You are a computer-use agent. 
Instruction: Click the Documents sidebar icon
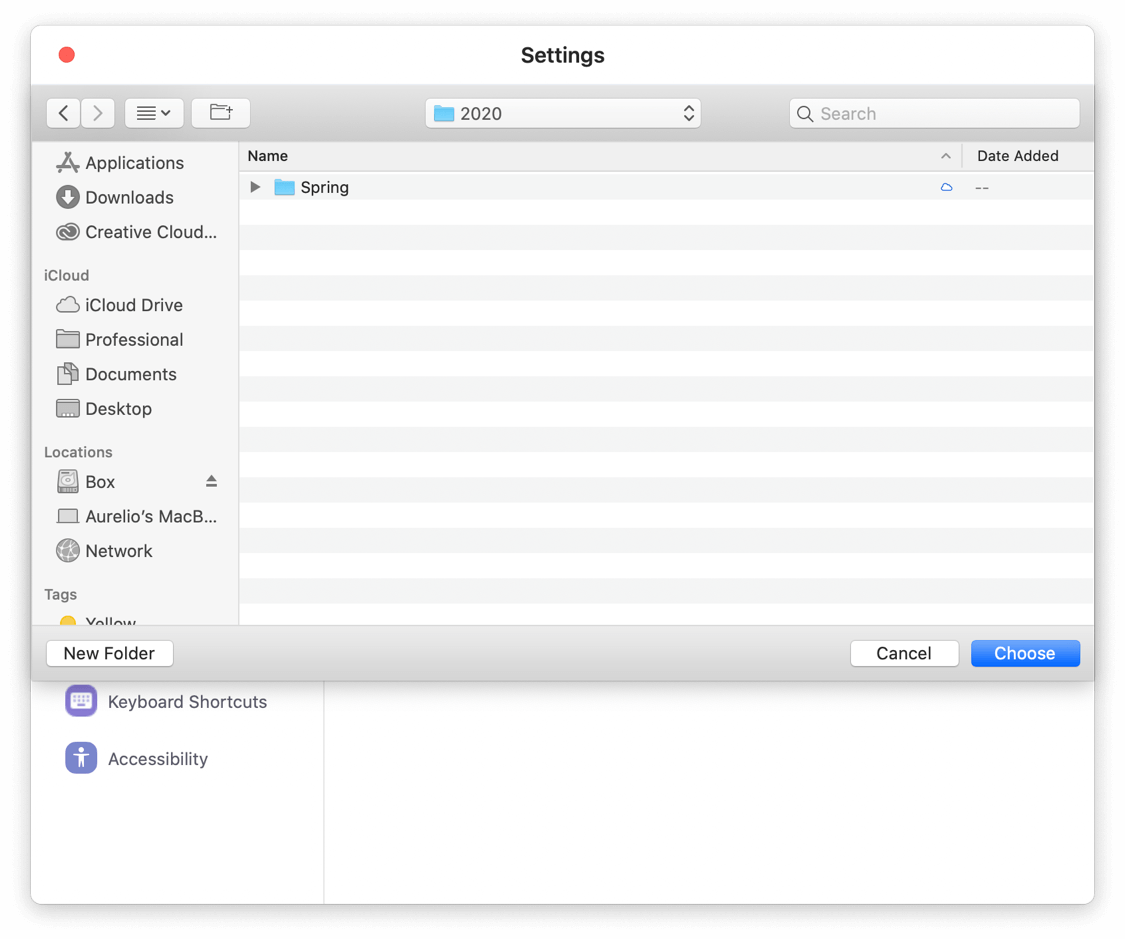coord(67,374)
